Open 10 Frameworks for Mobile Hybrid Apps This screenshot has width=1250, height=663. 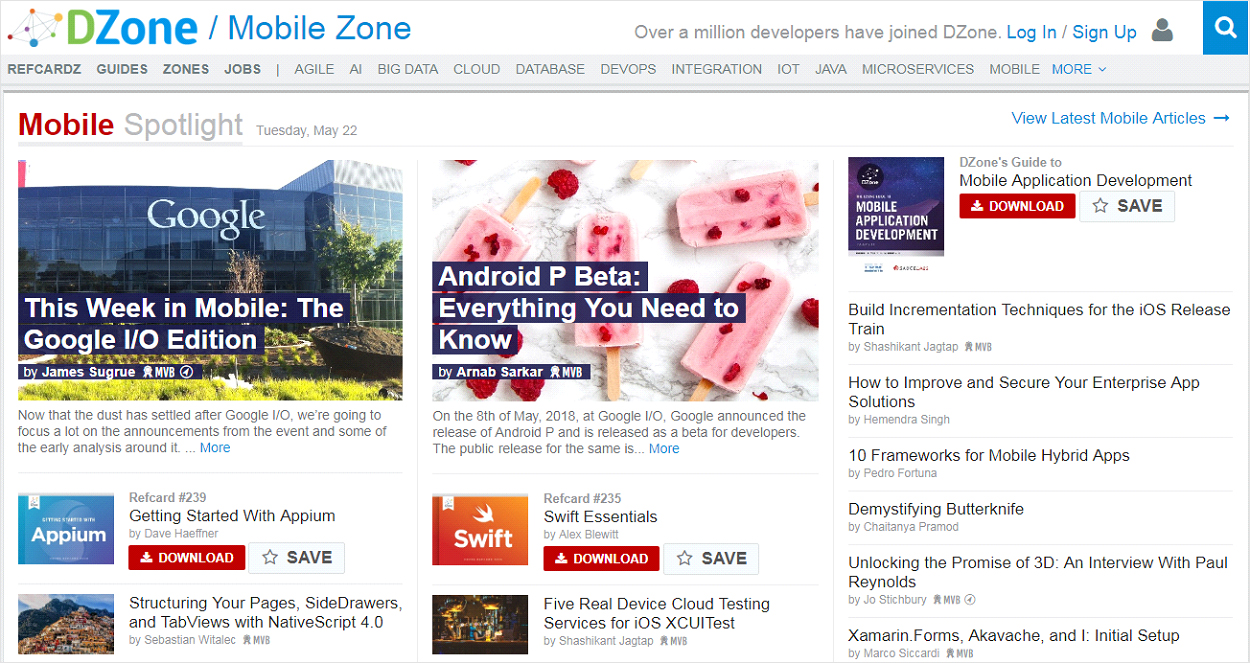(x=988, y=455)
